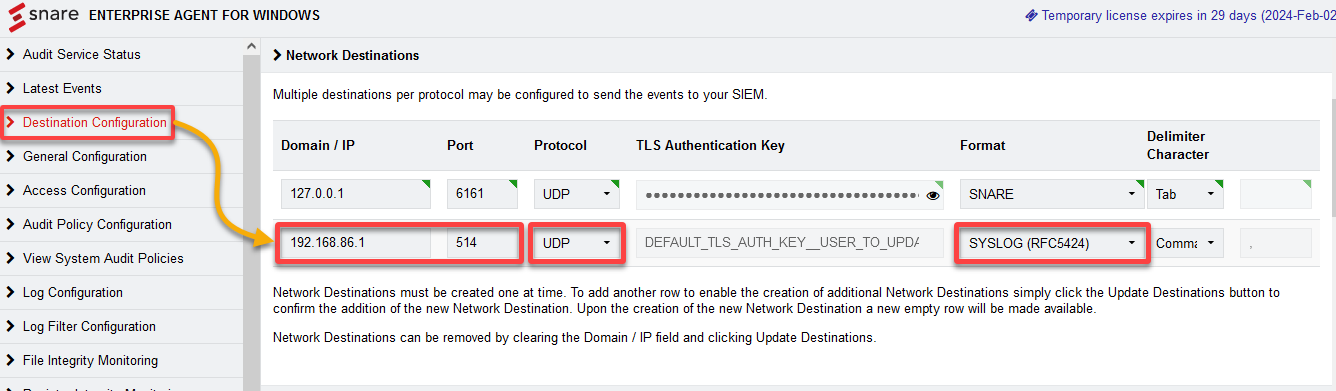Click the red chevron beside Destination Configuration
Viewport: 1336px width, 391px height.
click(x=11, y=122)
